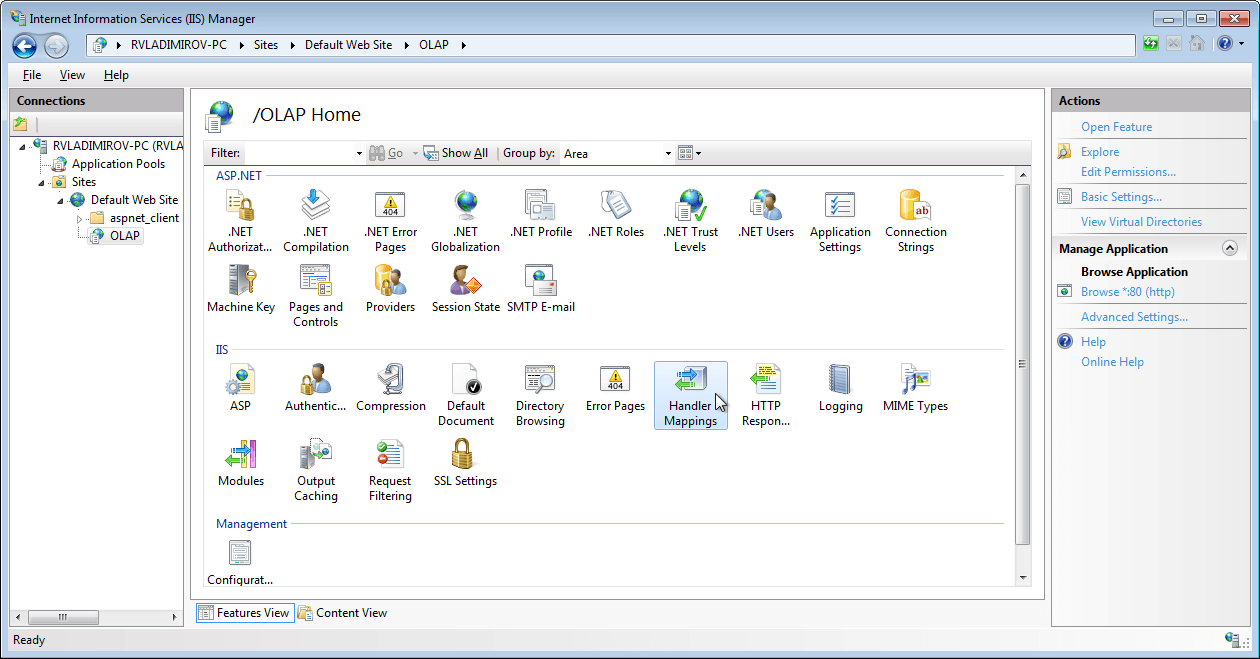Open Request Filtering
The image size is (1260, 659).
pyautogui.click(x=389, y=465)
